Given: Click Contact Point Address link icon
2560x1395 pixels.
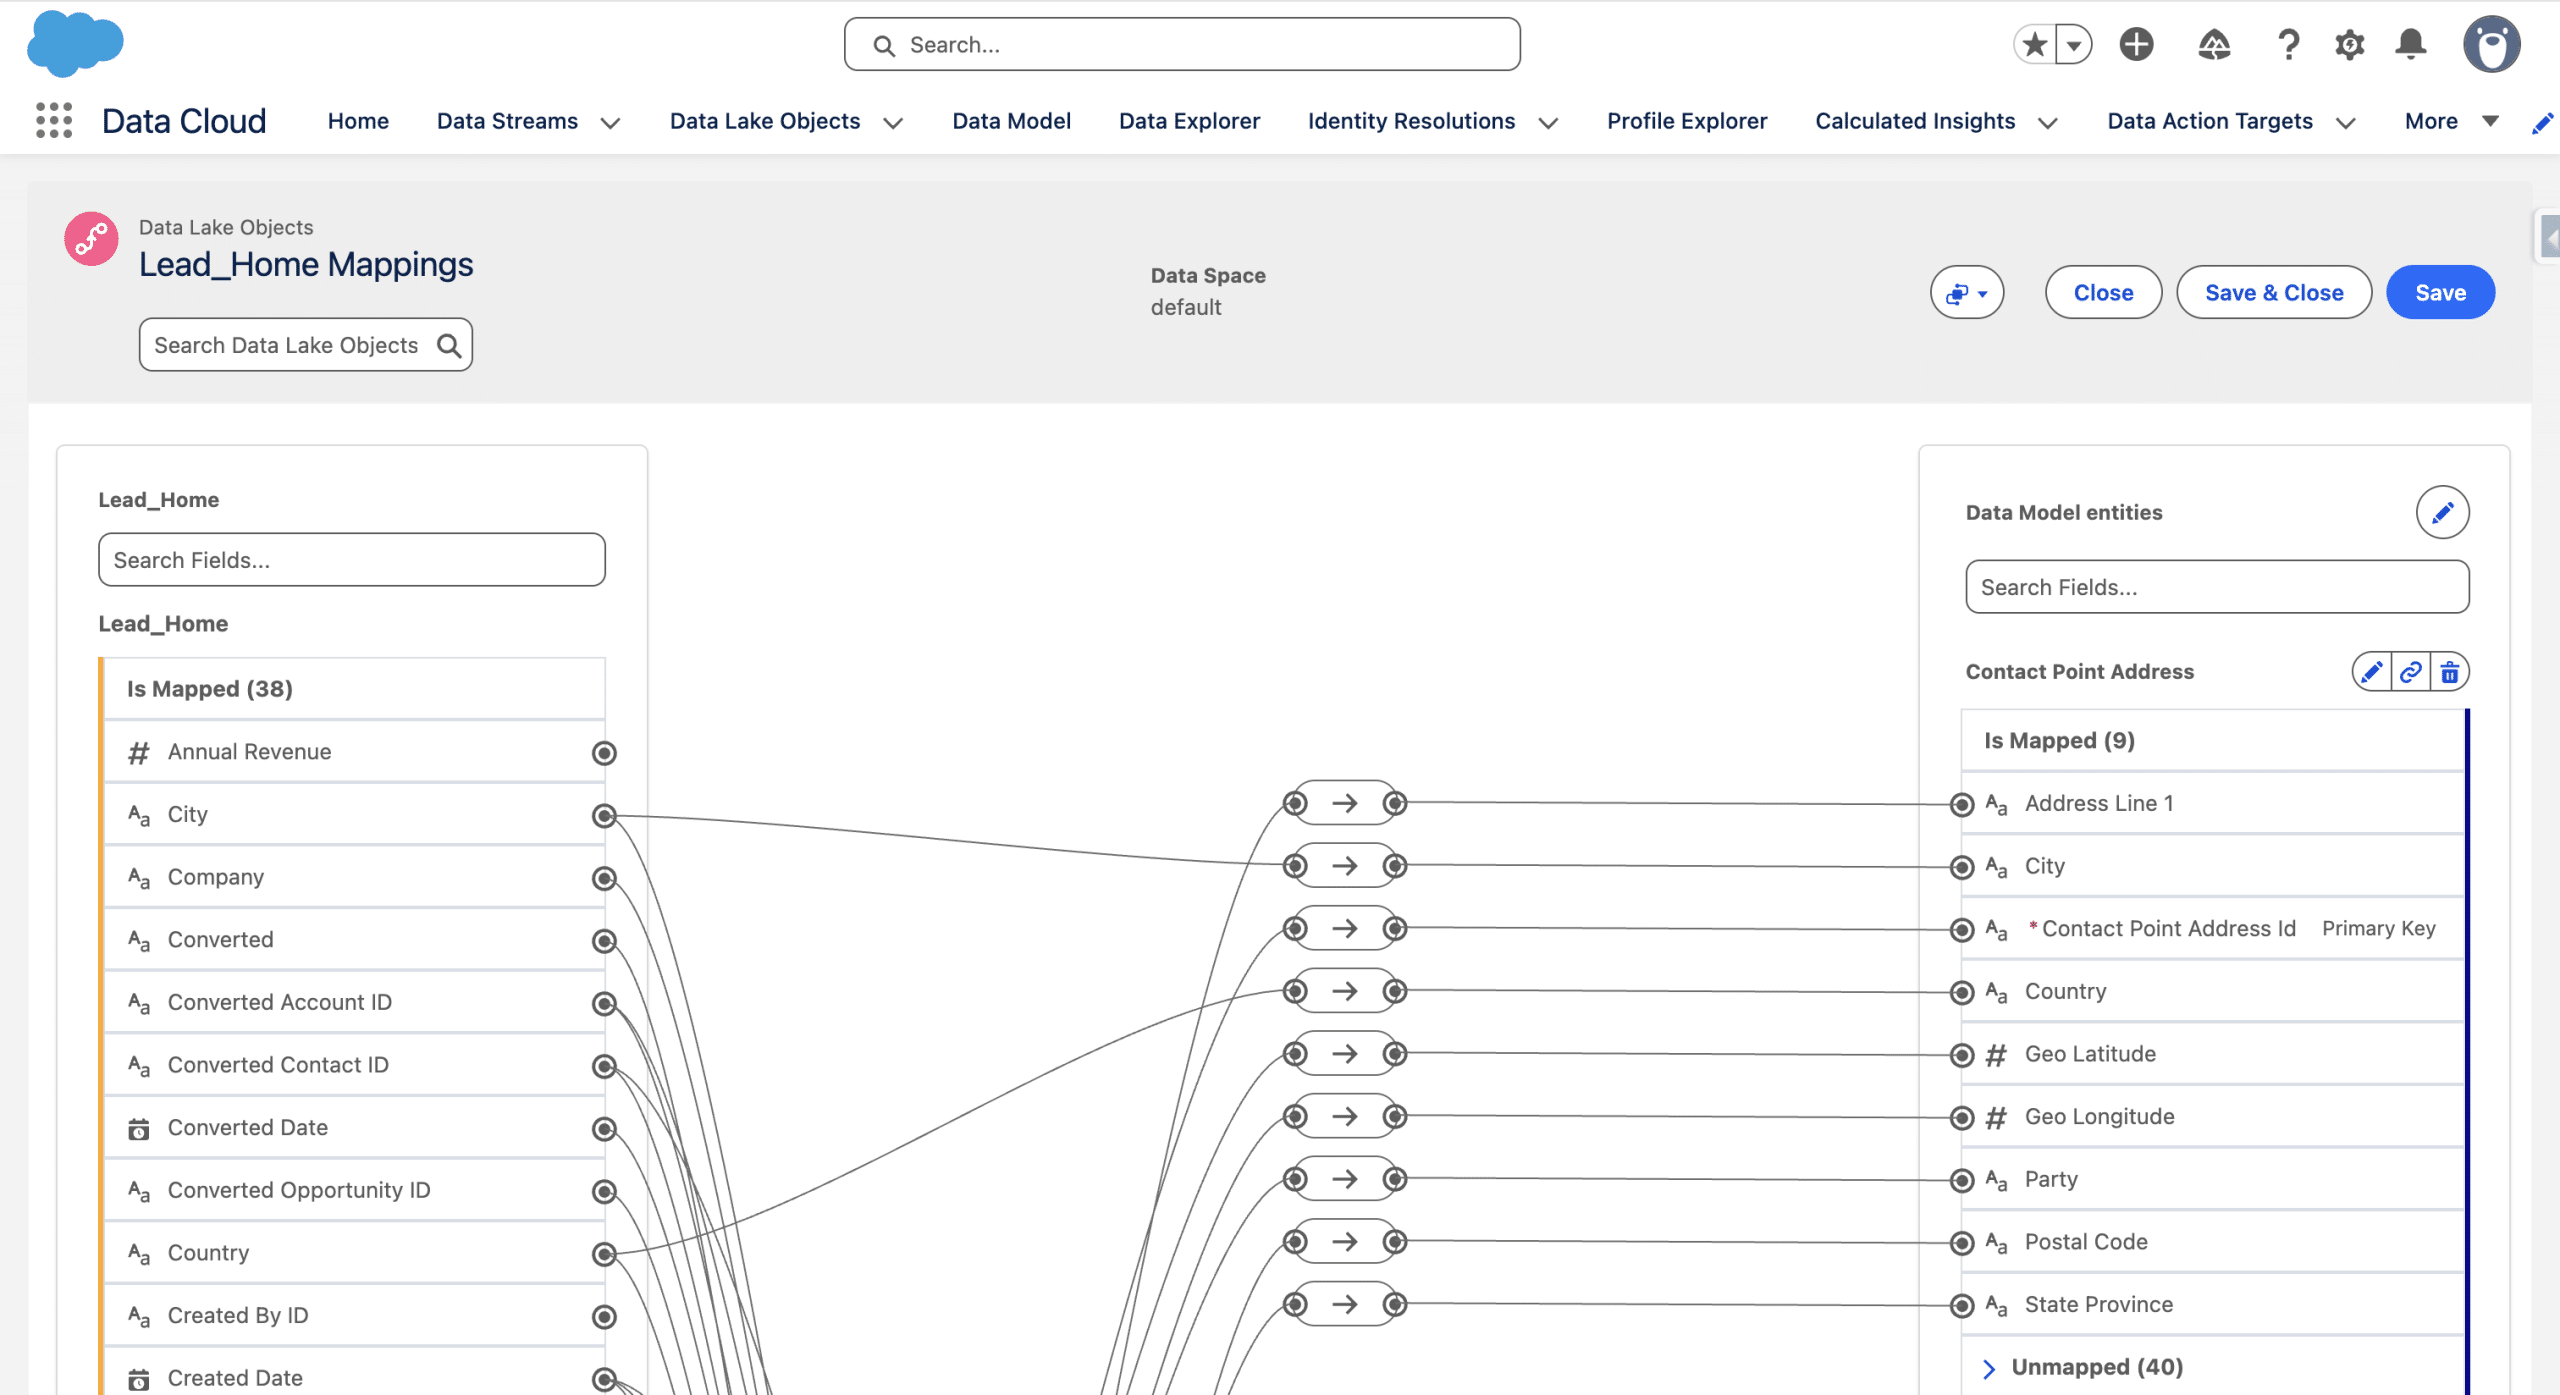Looking at the screenshot, I should pos(2410,672).
